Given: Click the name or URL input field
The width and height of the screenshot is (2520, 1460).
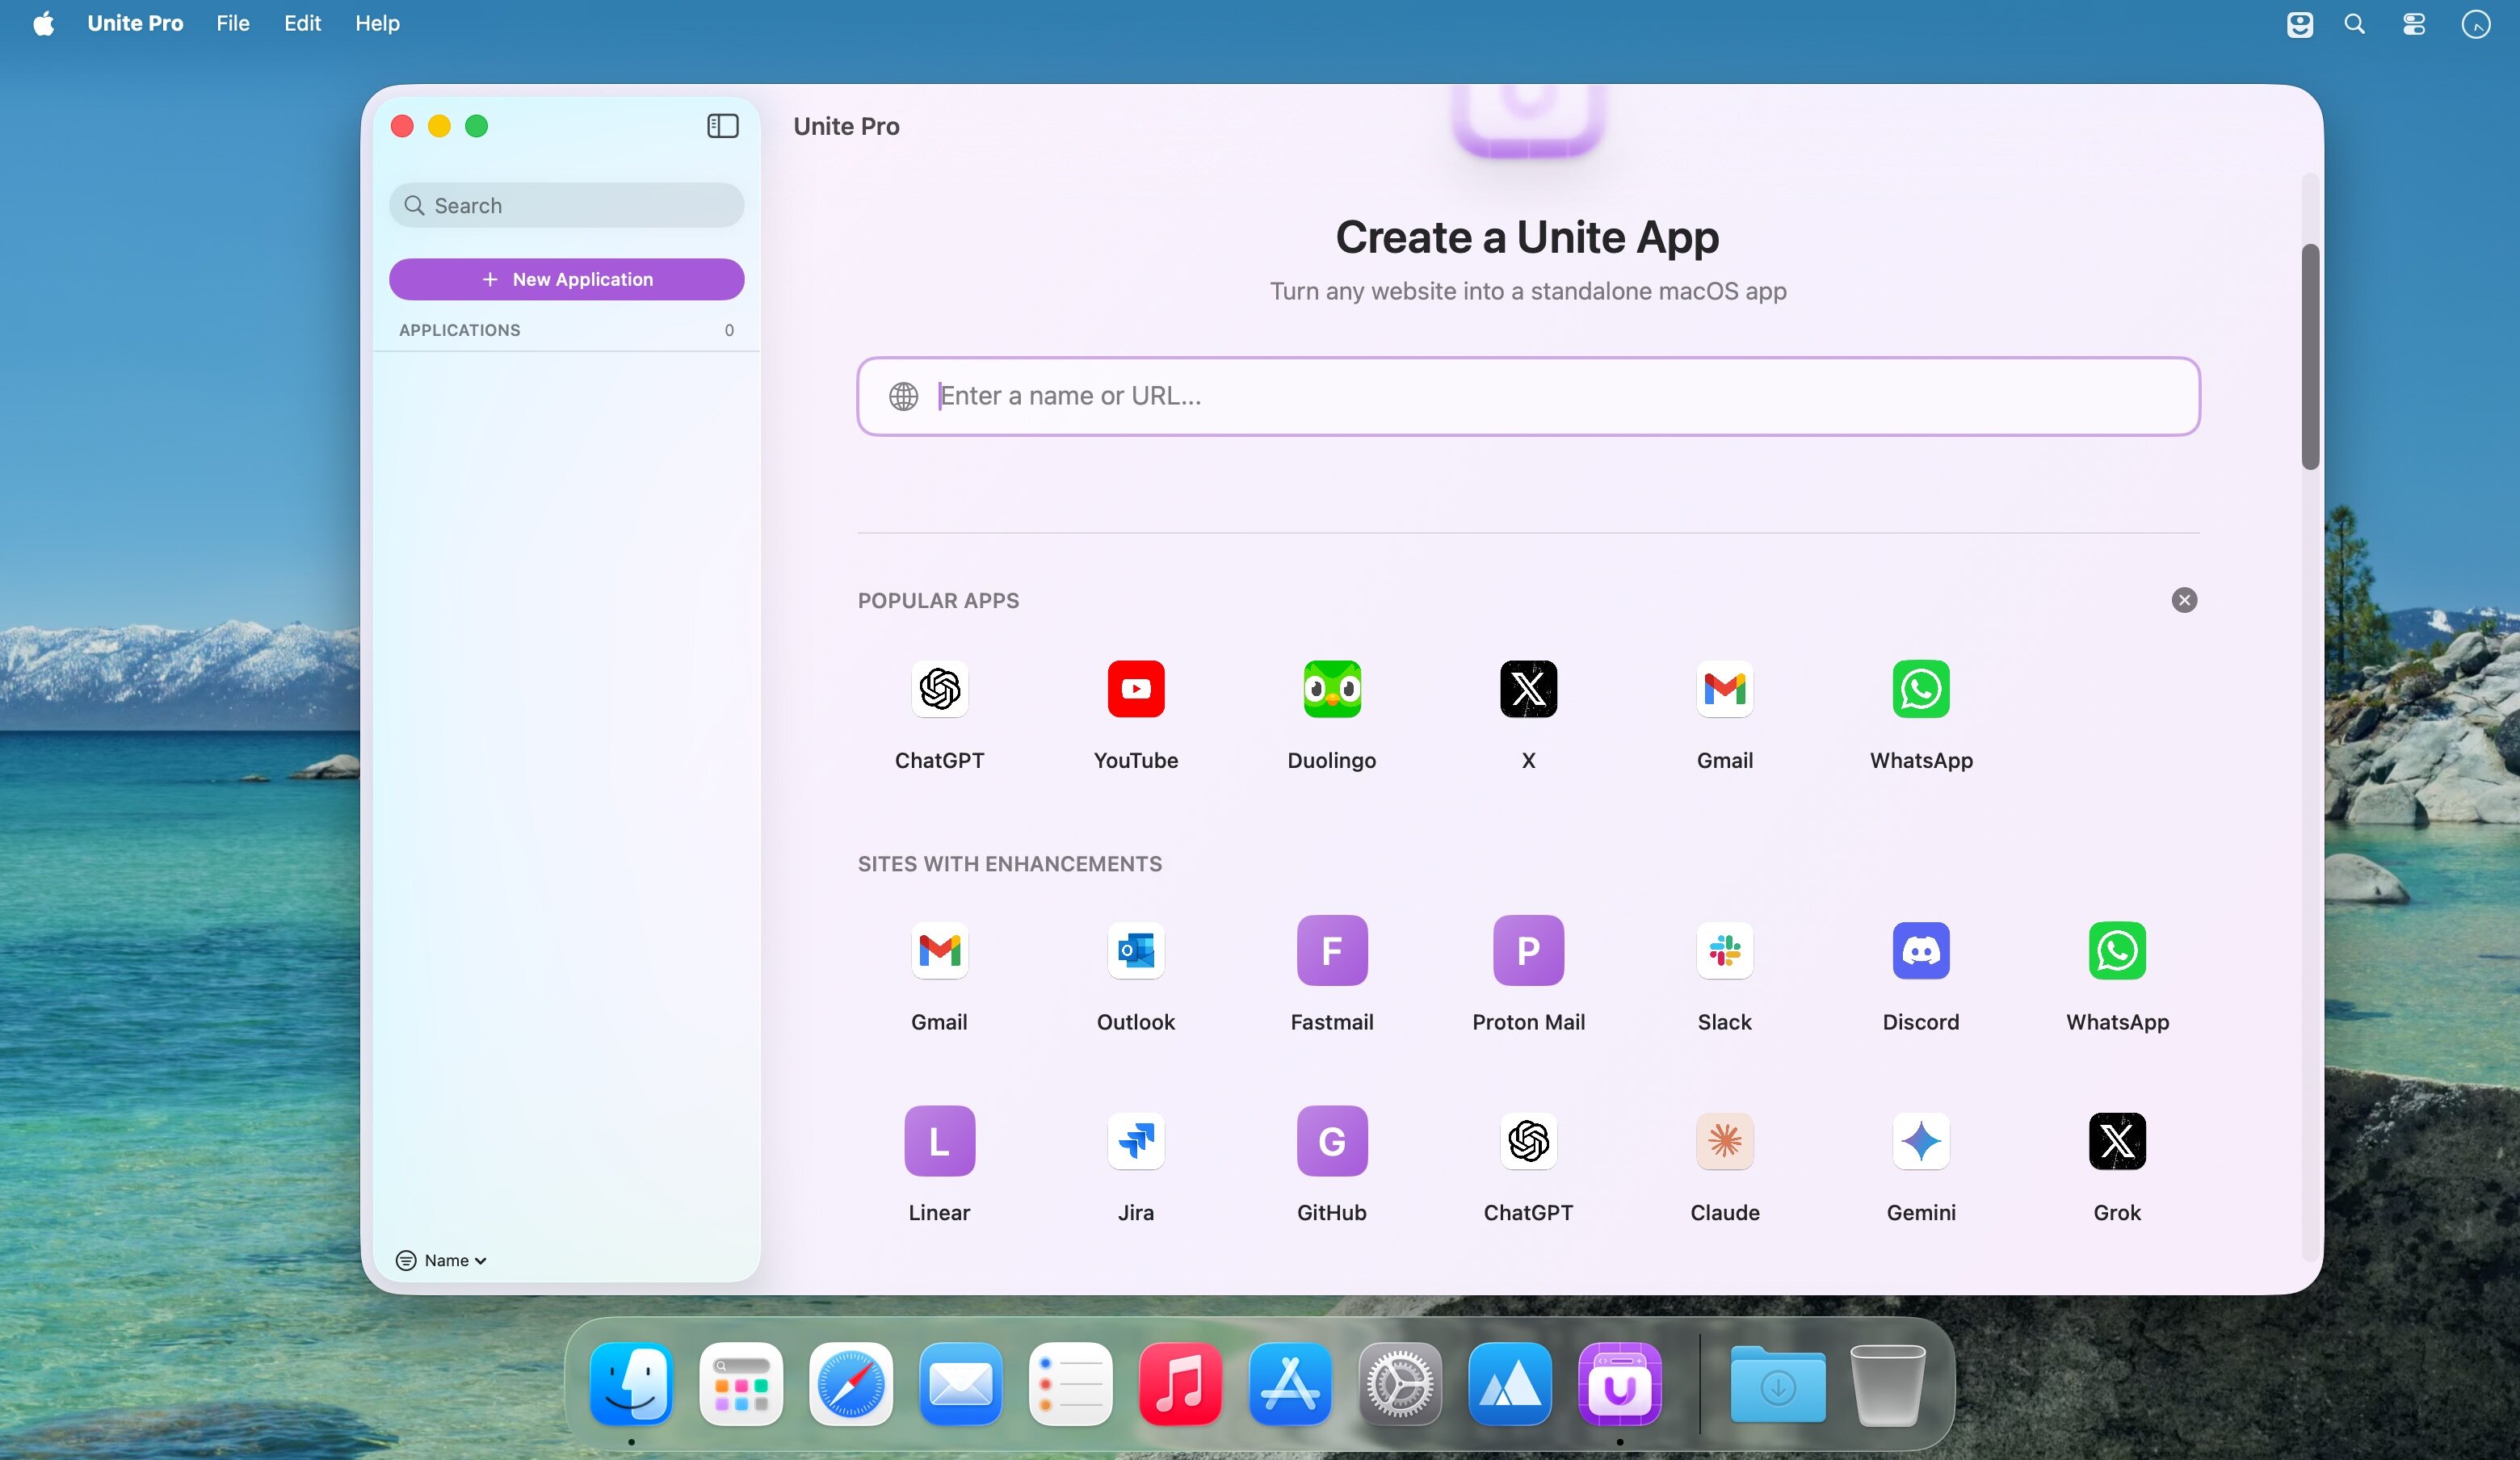Looking at the screenshot, I should coord(1527,396).
